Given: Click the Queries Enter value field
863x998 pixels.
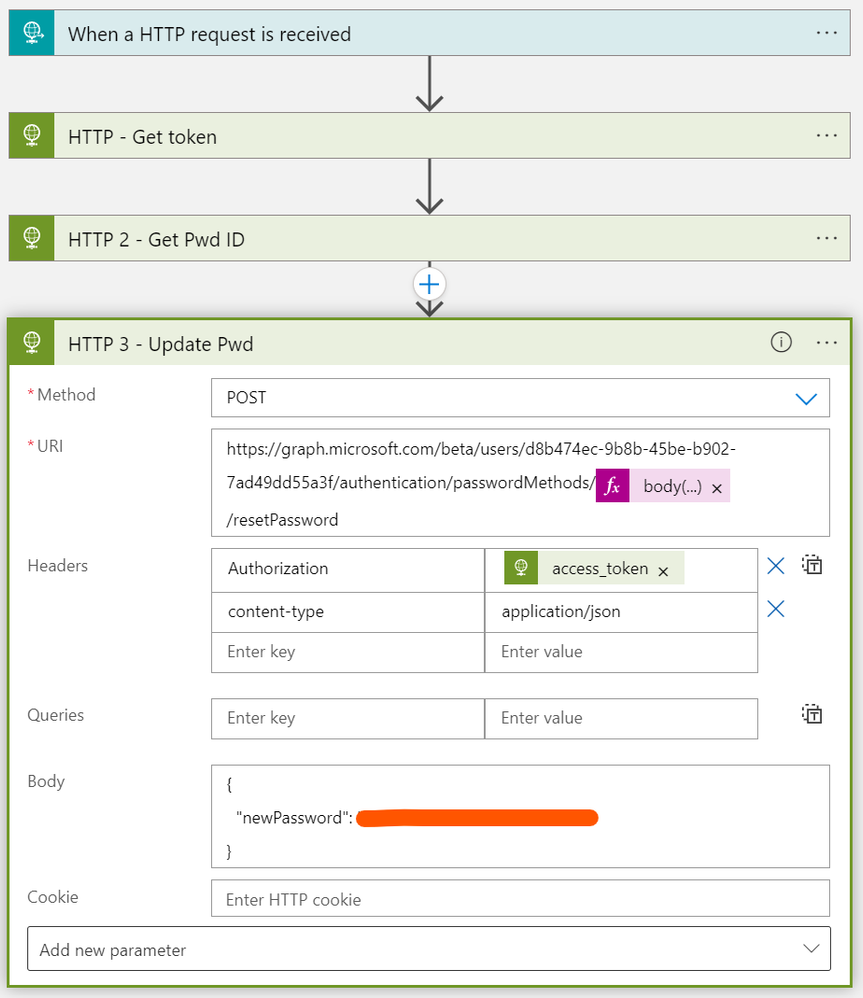Looking at the screenshot, I should (x=621, y=719).
